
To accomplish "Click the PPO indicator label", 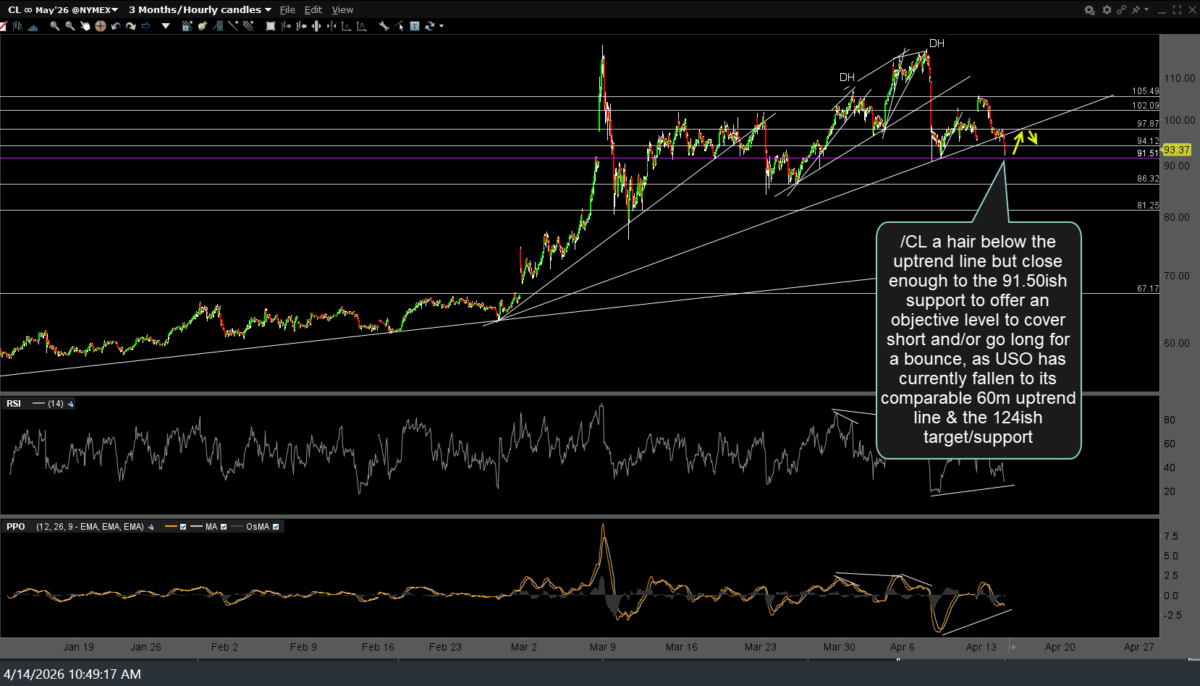I will tap(15, 526).
